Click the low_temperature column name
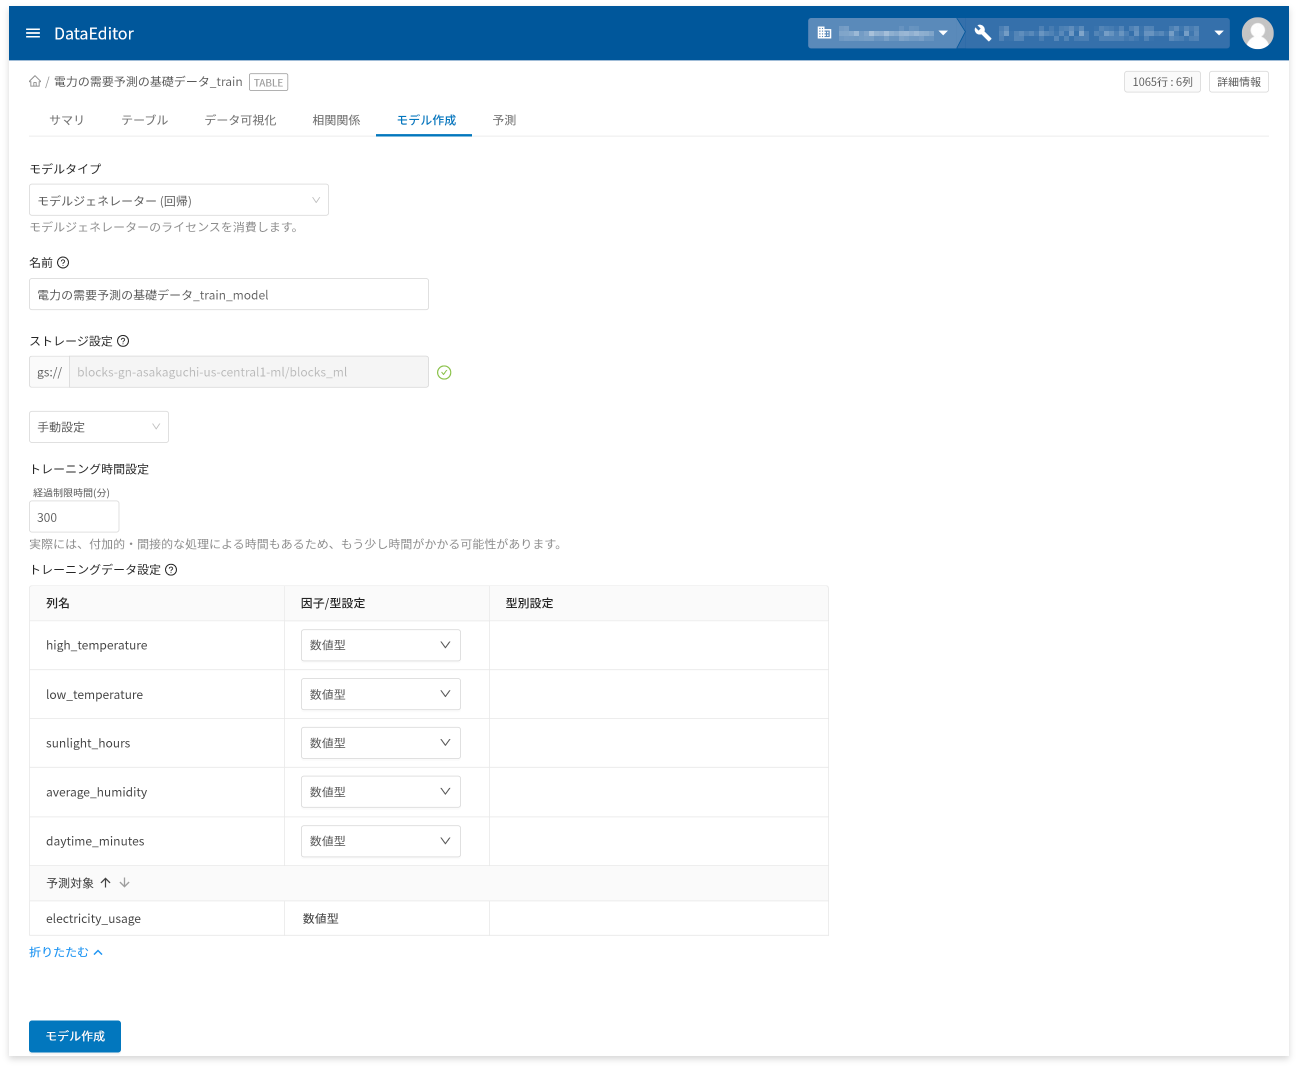The height and width of the screenshot is (1068, 1298). tap(94, 694)
